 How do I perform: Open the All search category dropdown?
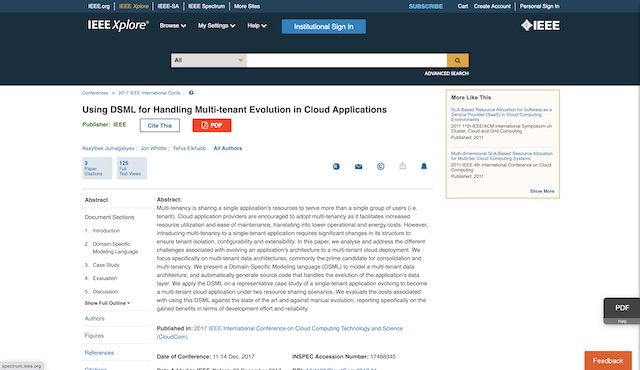click(x=209, y=60)
